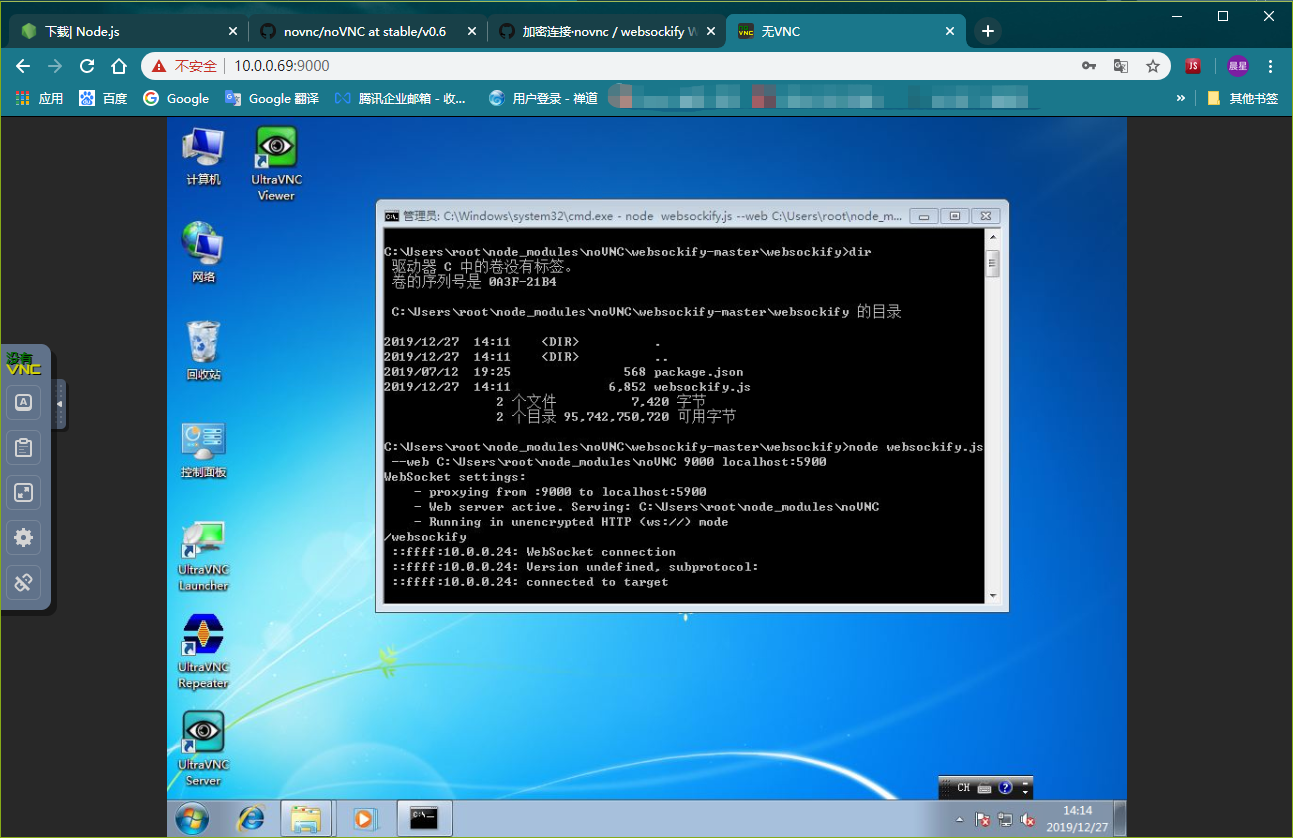The width and height of the screenshot is (1293, 838).
Task: Click cmd window title bar icon
Action: pyautogui.click(x=392, y=215)
